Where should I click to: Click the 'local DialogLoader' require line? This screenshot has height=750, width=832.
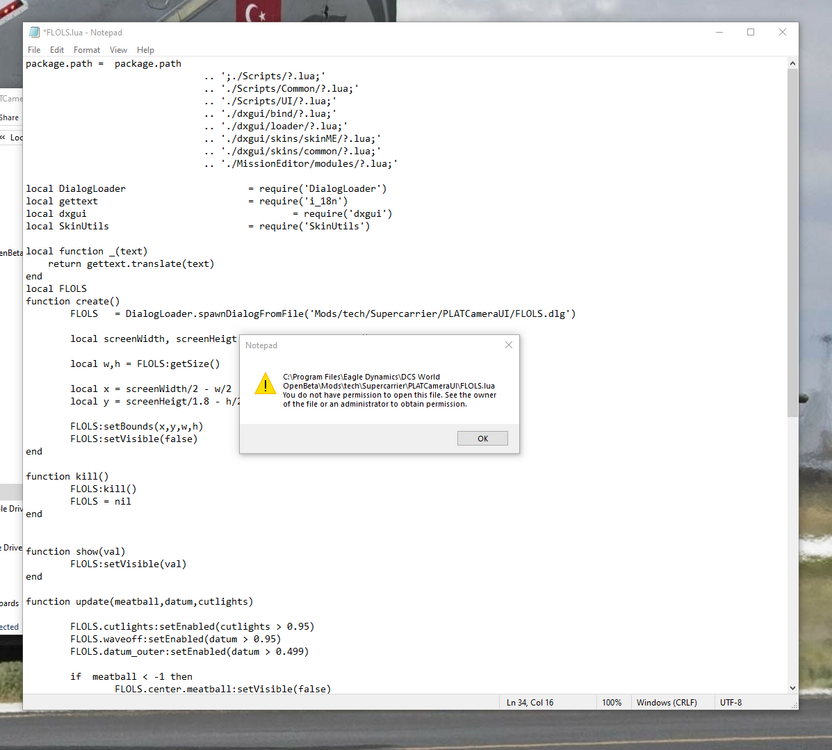(x=206, y=188)
